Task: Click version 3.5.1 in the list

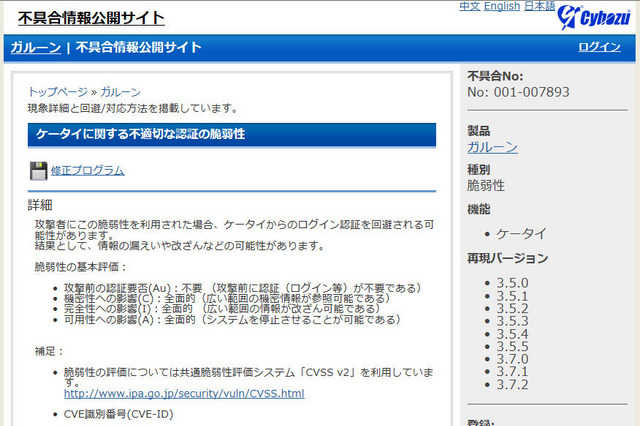Action: coord(512,296)
